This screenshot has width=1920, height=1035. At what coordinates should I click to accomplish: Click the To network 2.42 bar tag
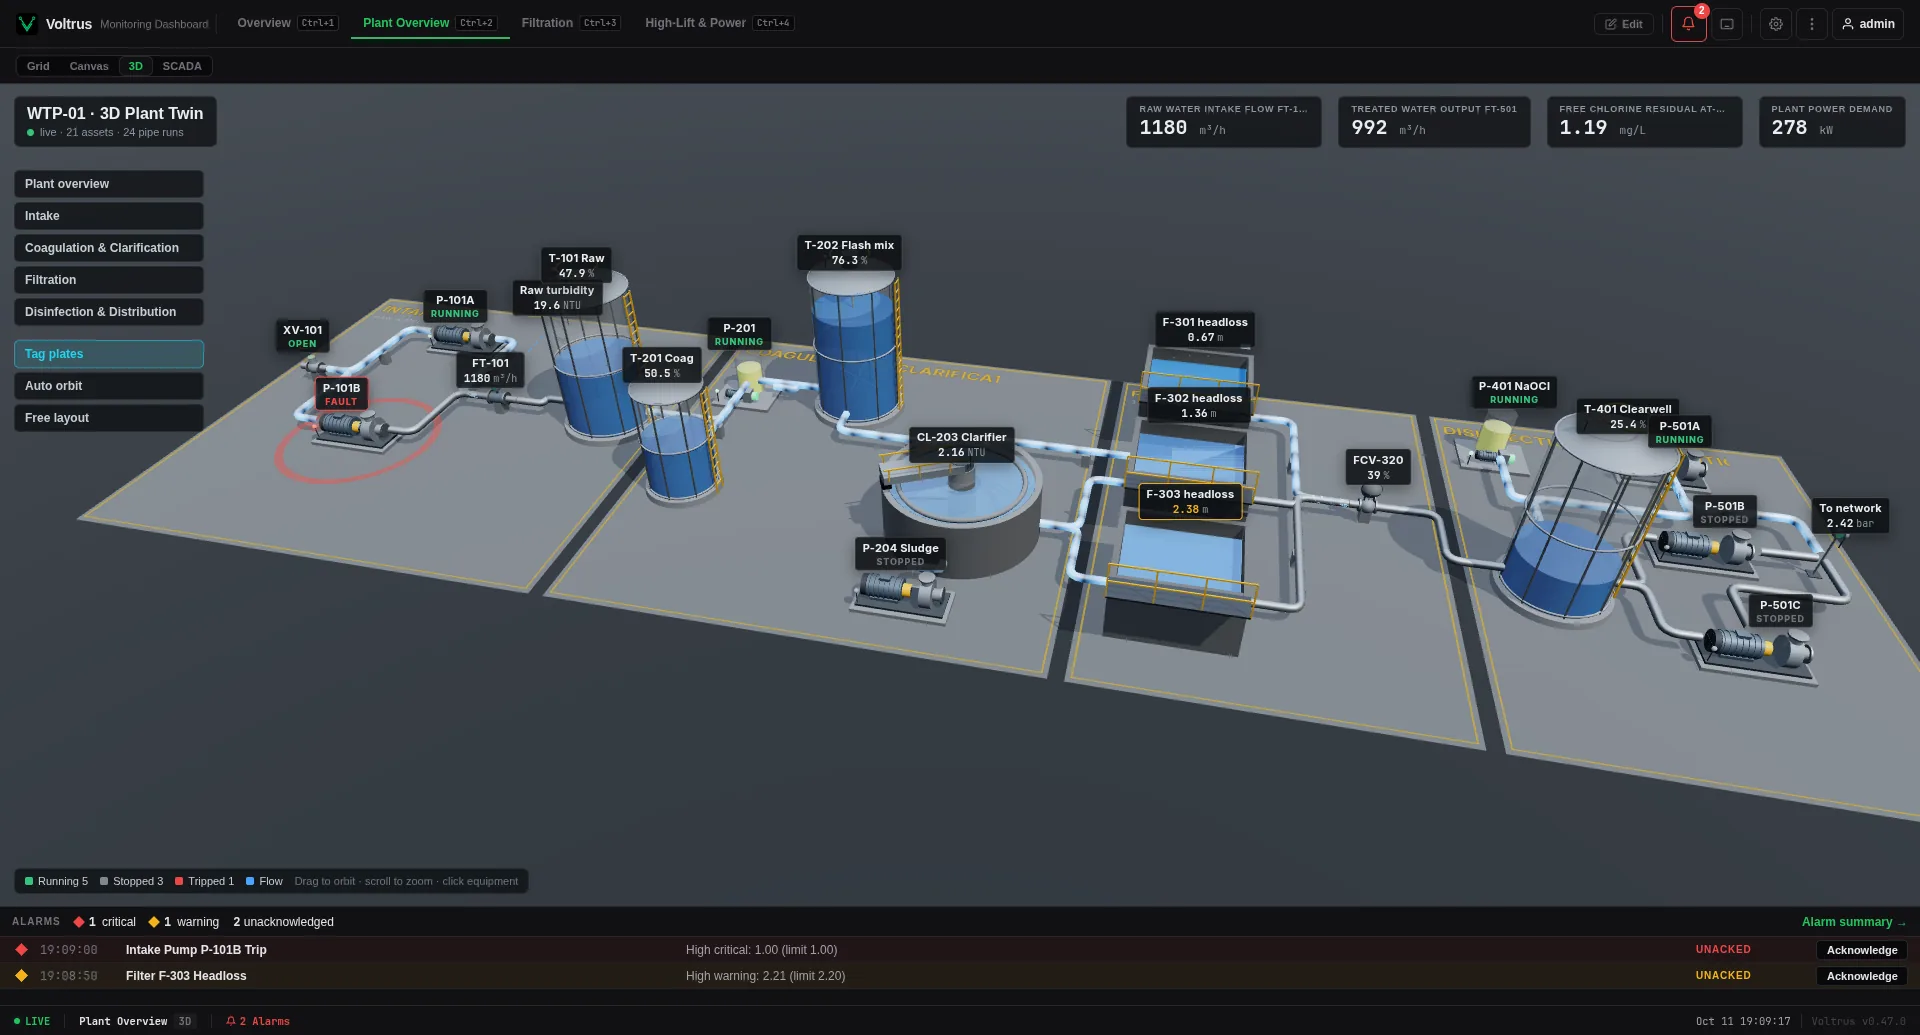point(1850,515)
